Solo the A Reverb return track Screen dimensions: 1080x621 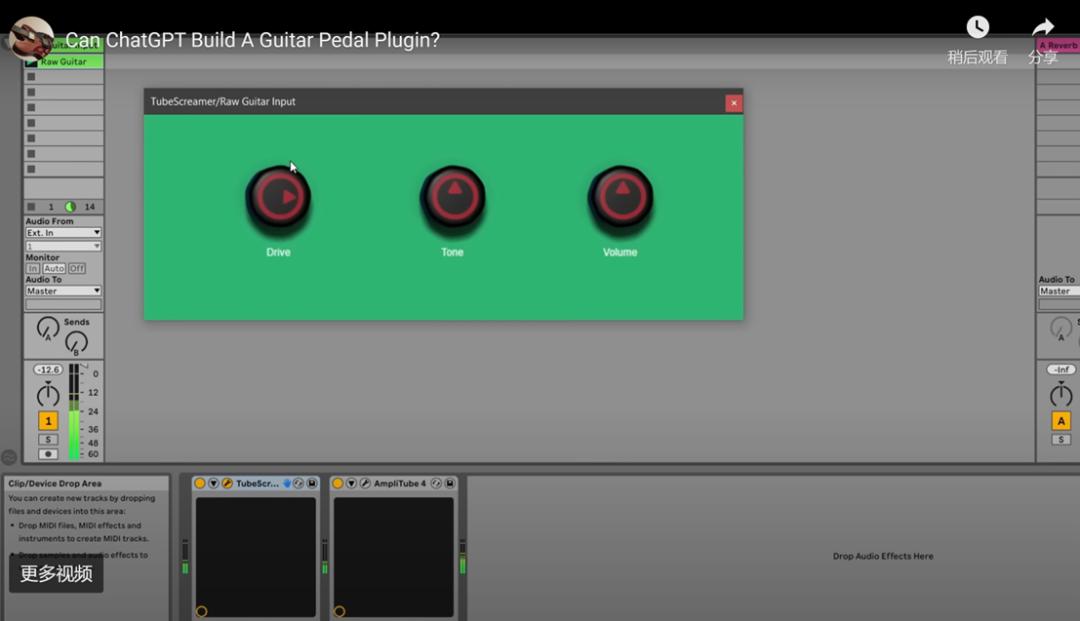1061,439
